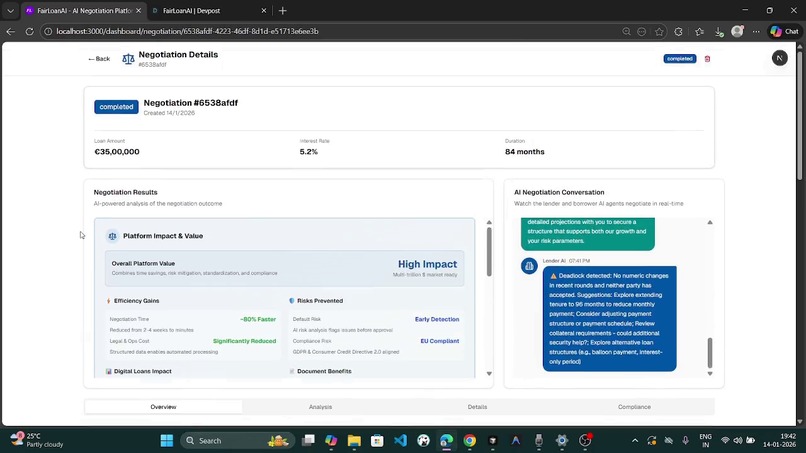Click the High Impact value text
This screenshot has height=453, width=806.
click(427, 264)
